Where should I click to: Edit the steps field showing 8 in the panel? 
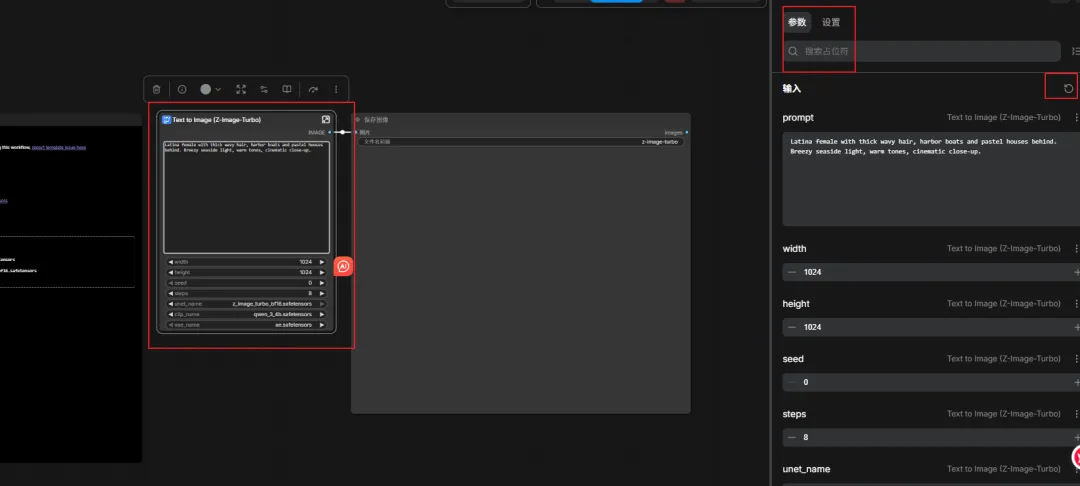(931, 437)
